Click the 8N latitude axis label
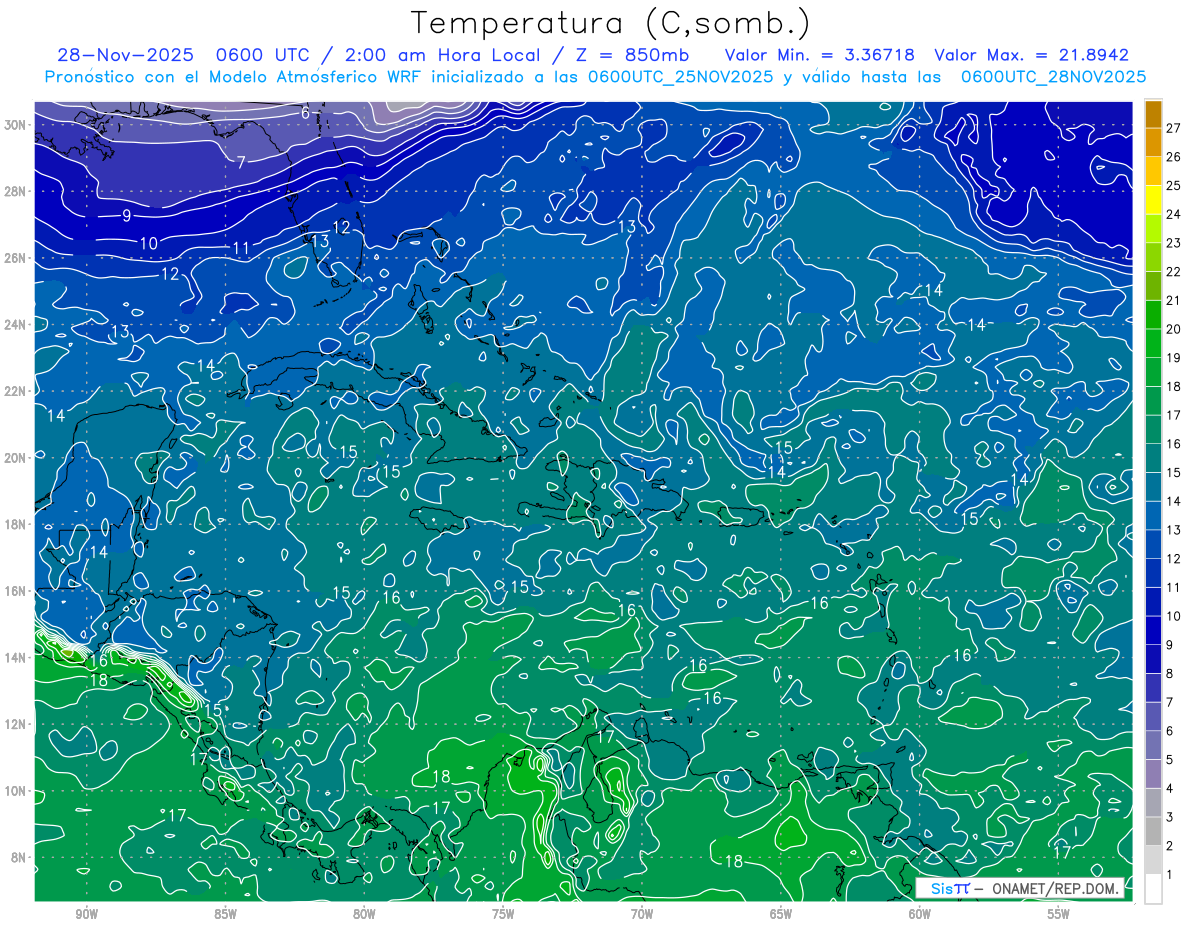This screenshot has width=1200, height=927. pos(19,857)
